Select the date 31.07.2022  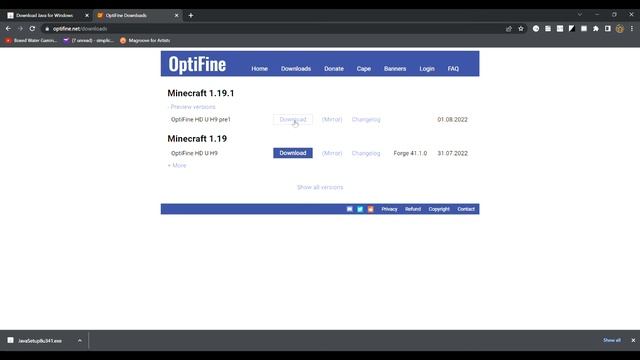(452, 153)
